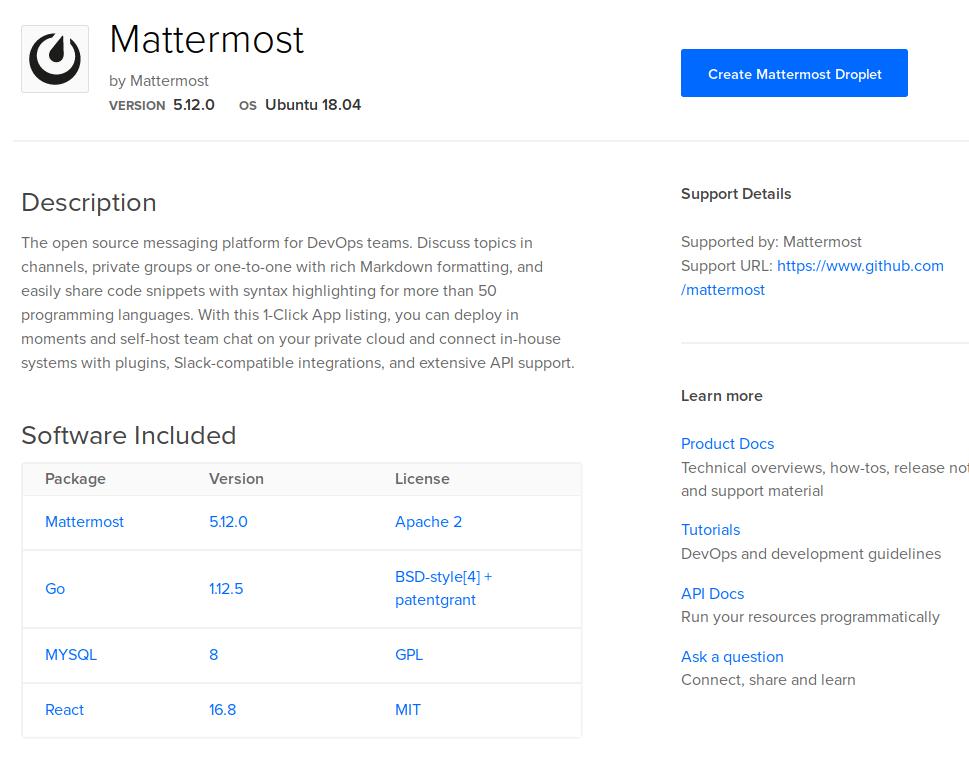Click the Mattermost package link in table
This screenshot has width=969, height=767.
point(84,522)
